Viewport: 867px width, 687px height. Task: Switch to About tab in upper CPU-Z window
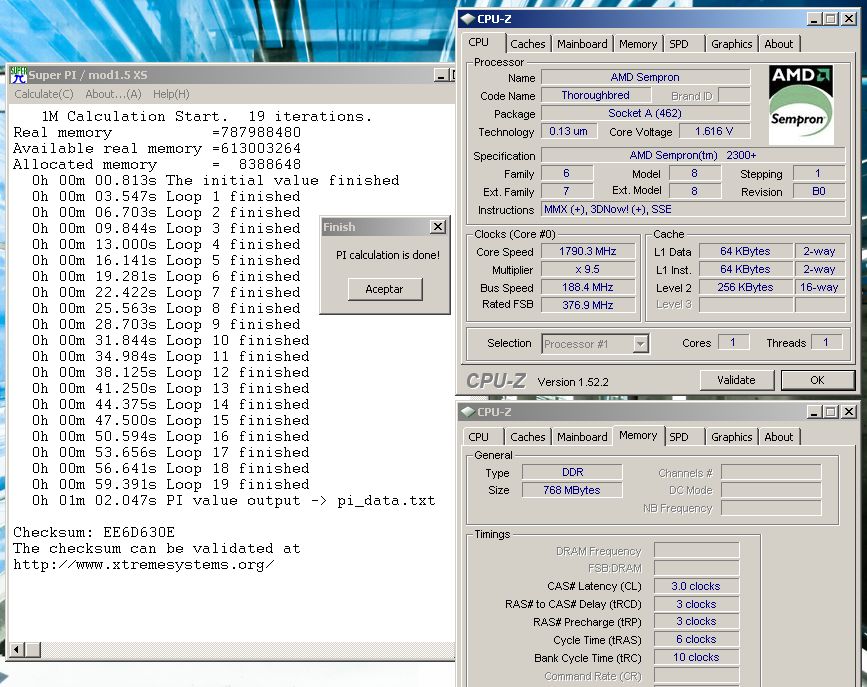(x=779, y=44)
